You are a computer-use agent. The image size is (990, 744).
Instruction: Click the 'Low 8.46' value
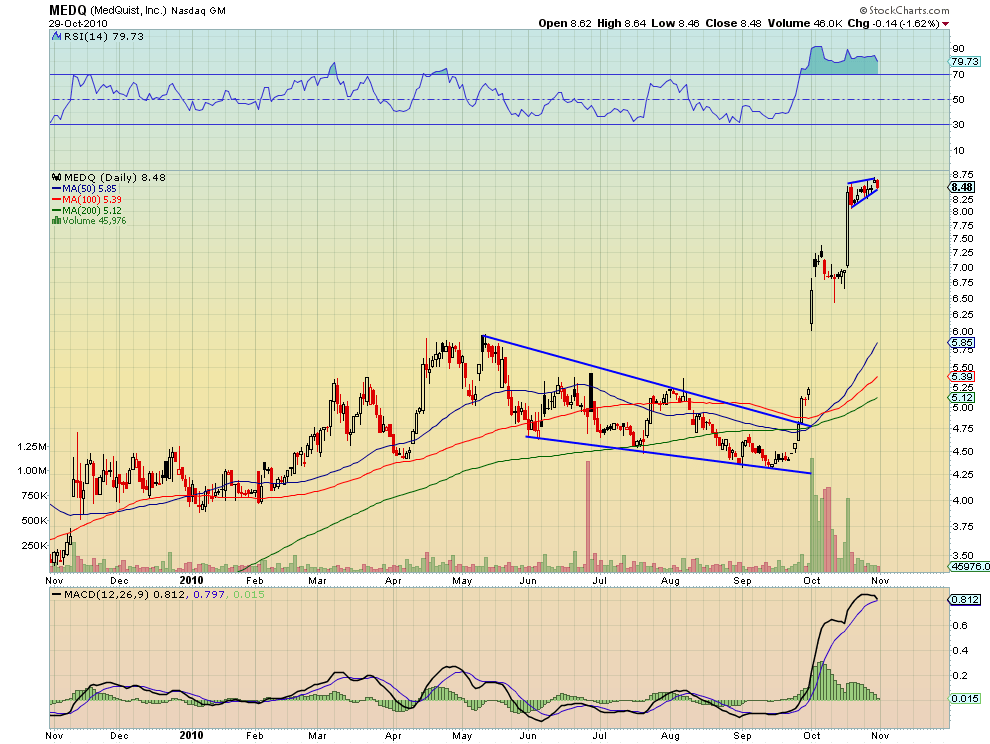pos(675,23)
